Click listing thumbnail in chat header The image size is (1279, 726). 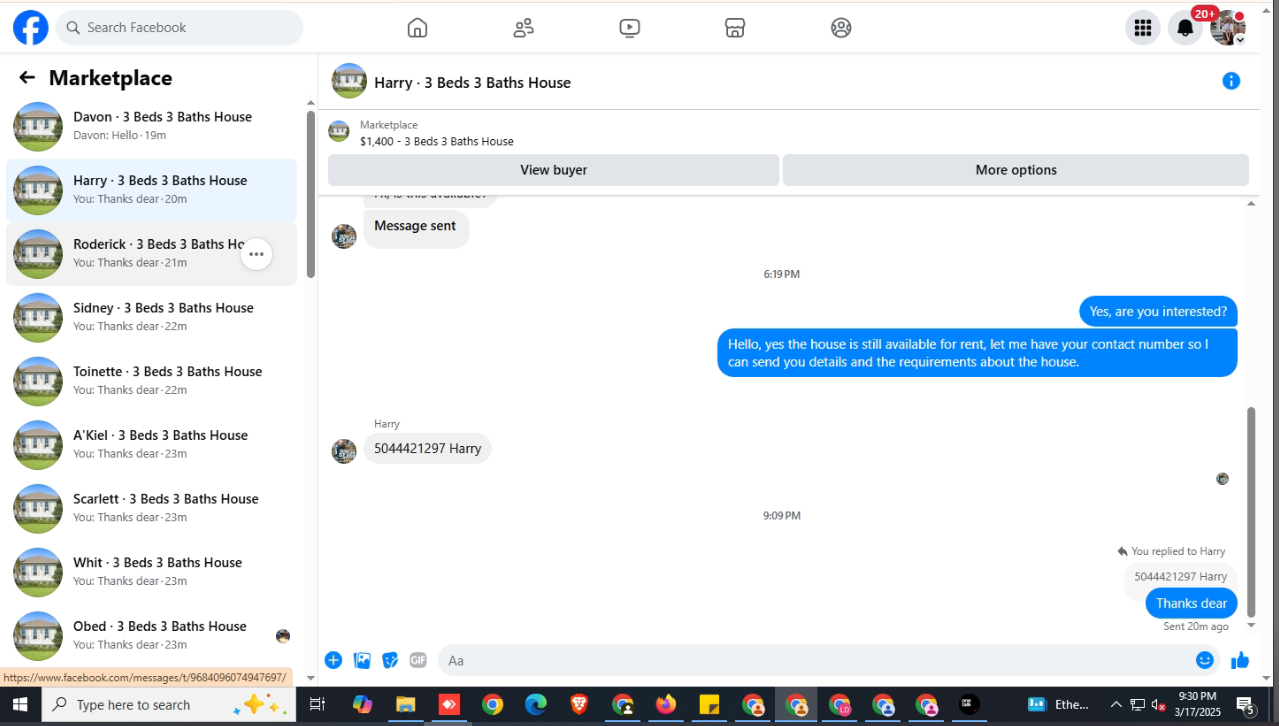[349, 81]
